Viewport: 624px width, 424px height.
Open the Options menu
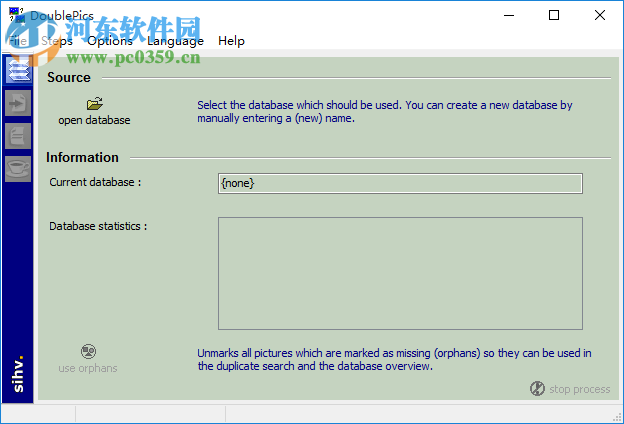[x=110, y=41]
